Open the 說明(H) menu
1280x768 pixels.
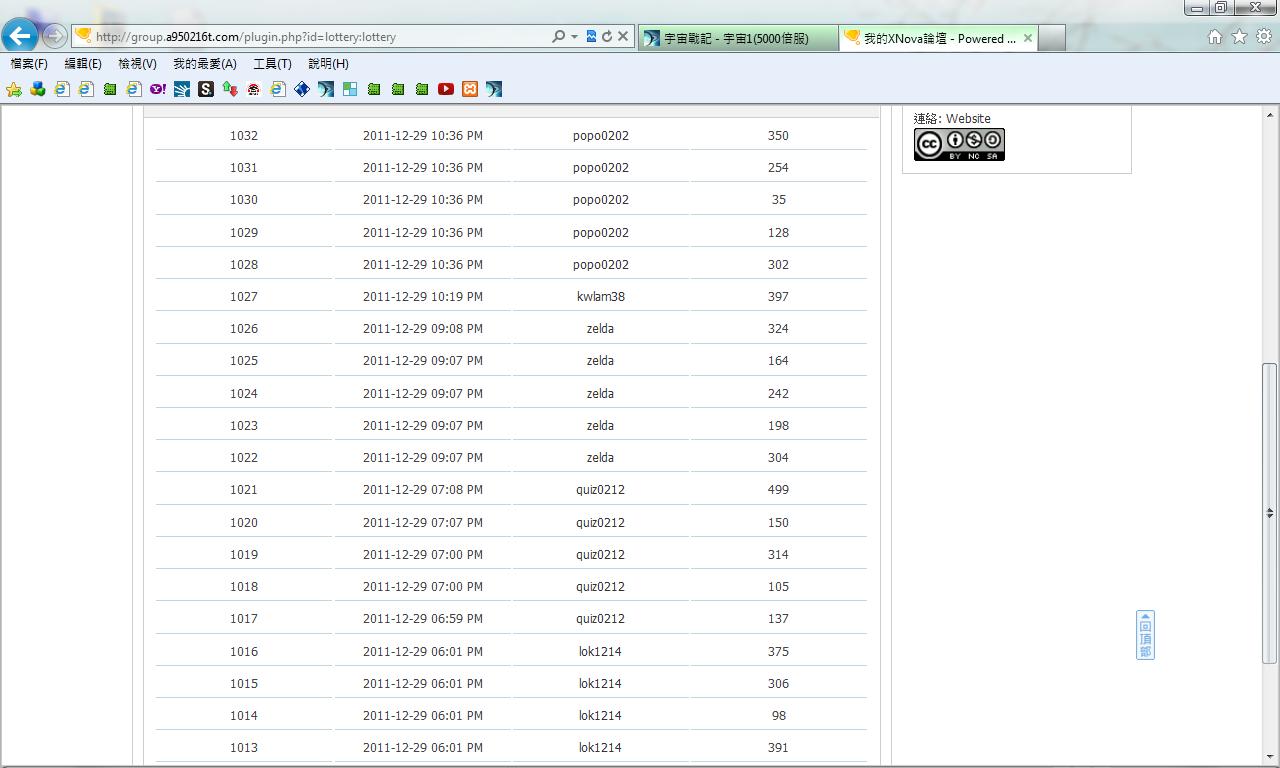pyautogui.click(x=328, y=63)
